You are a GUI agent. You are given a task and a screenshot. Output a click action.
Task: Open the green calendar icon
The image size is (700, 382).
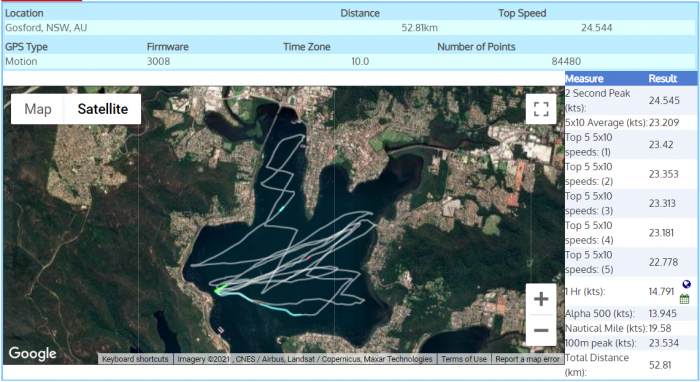(x=684, y=299)
